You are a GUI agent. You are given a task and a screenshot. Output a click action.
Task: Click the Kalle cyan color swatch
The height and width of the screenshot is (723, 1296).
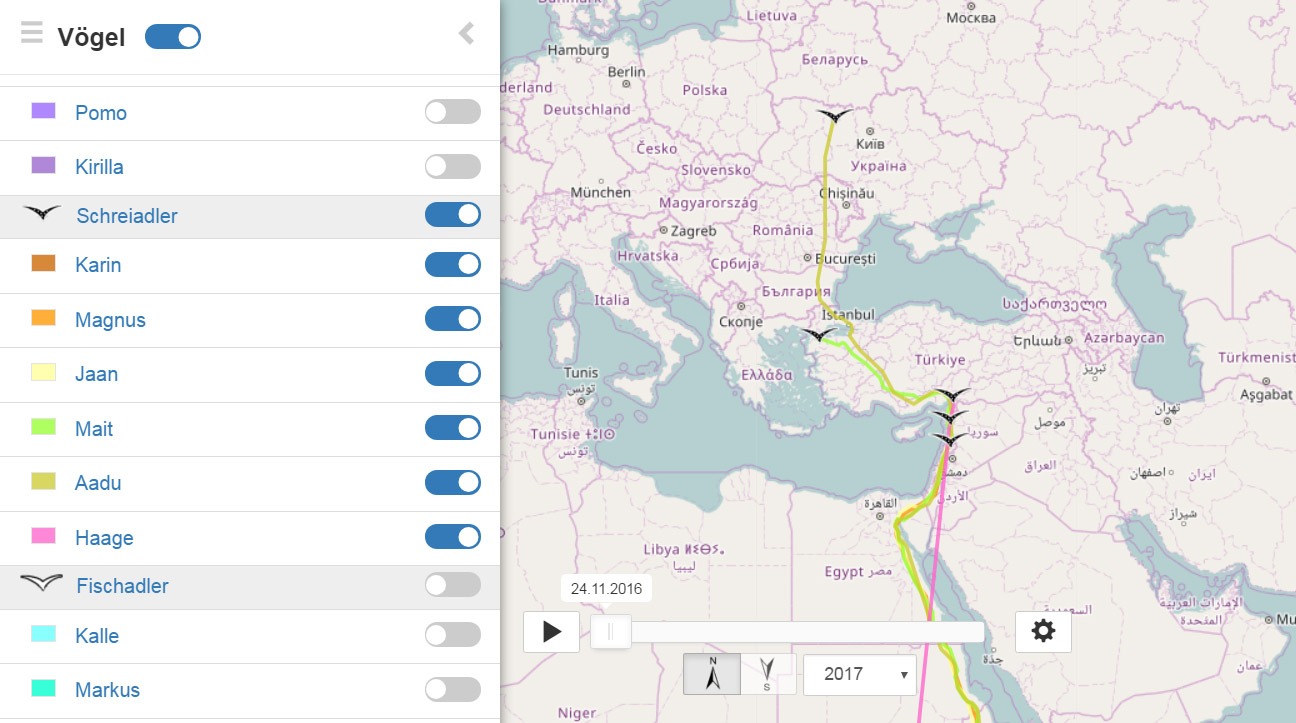pyautogui.click(x=43, y=633)
